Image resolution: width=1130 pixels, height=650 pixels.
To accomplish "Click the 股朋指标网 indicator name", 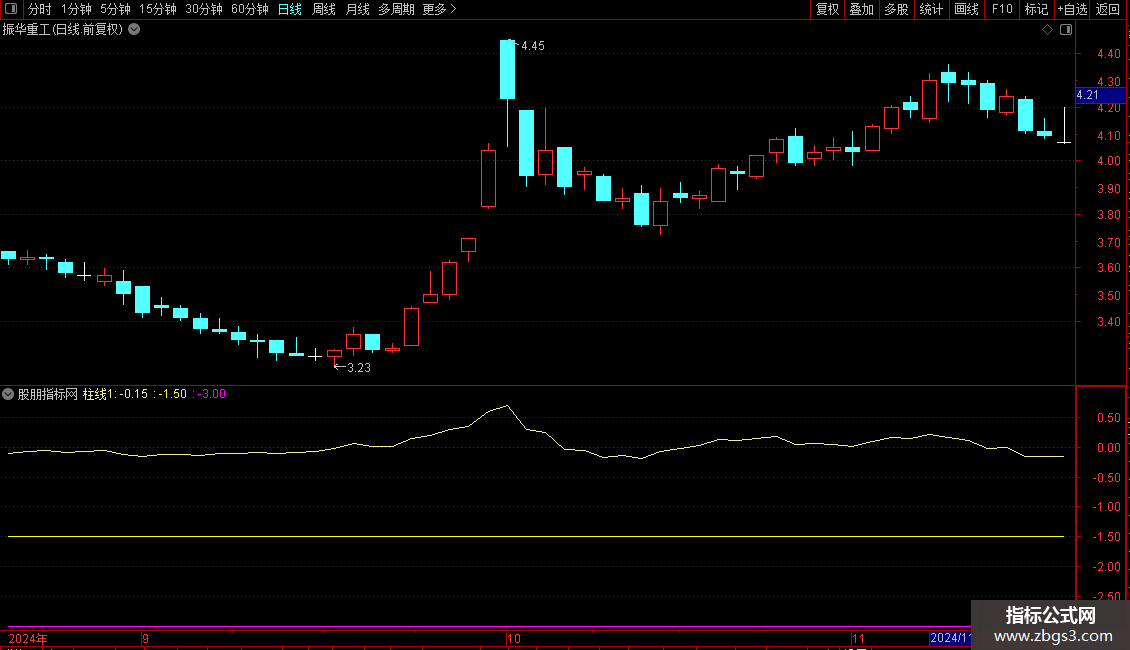I will (x=48, y=394).
